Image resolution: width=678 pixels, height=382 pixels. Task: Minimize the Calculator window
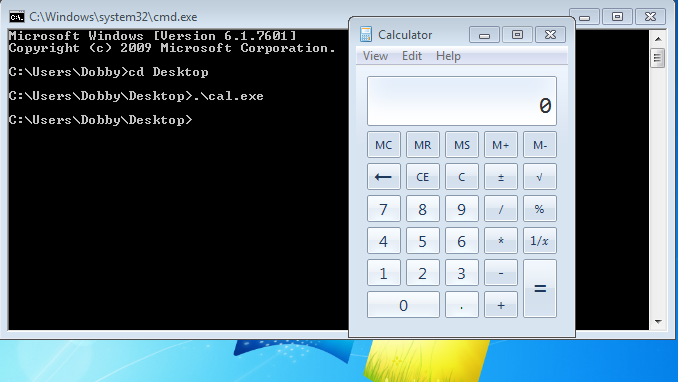484,35
